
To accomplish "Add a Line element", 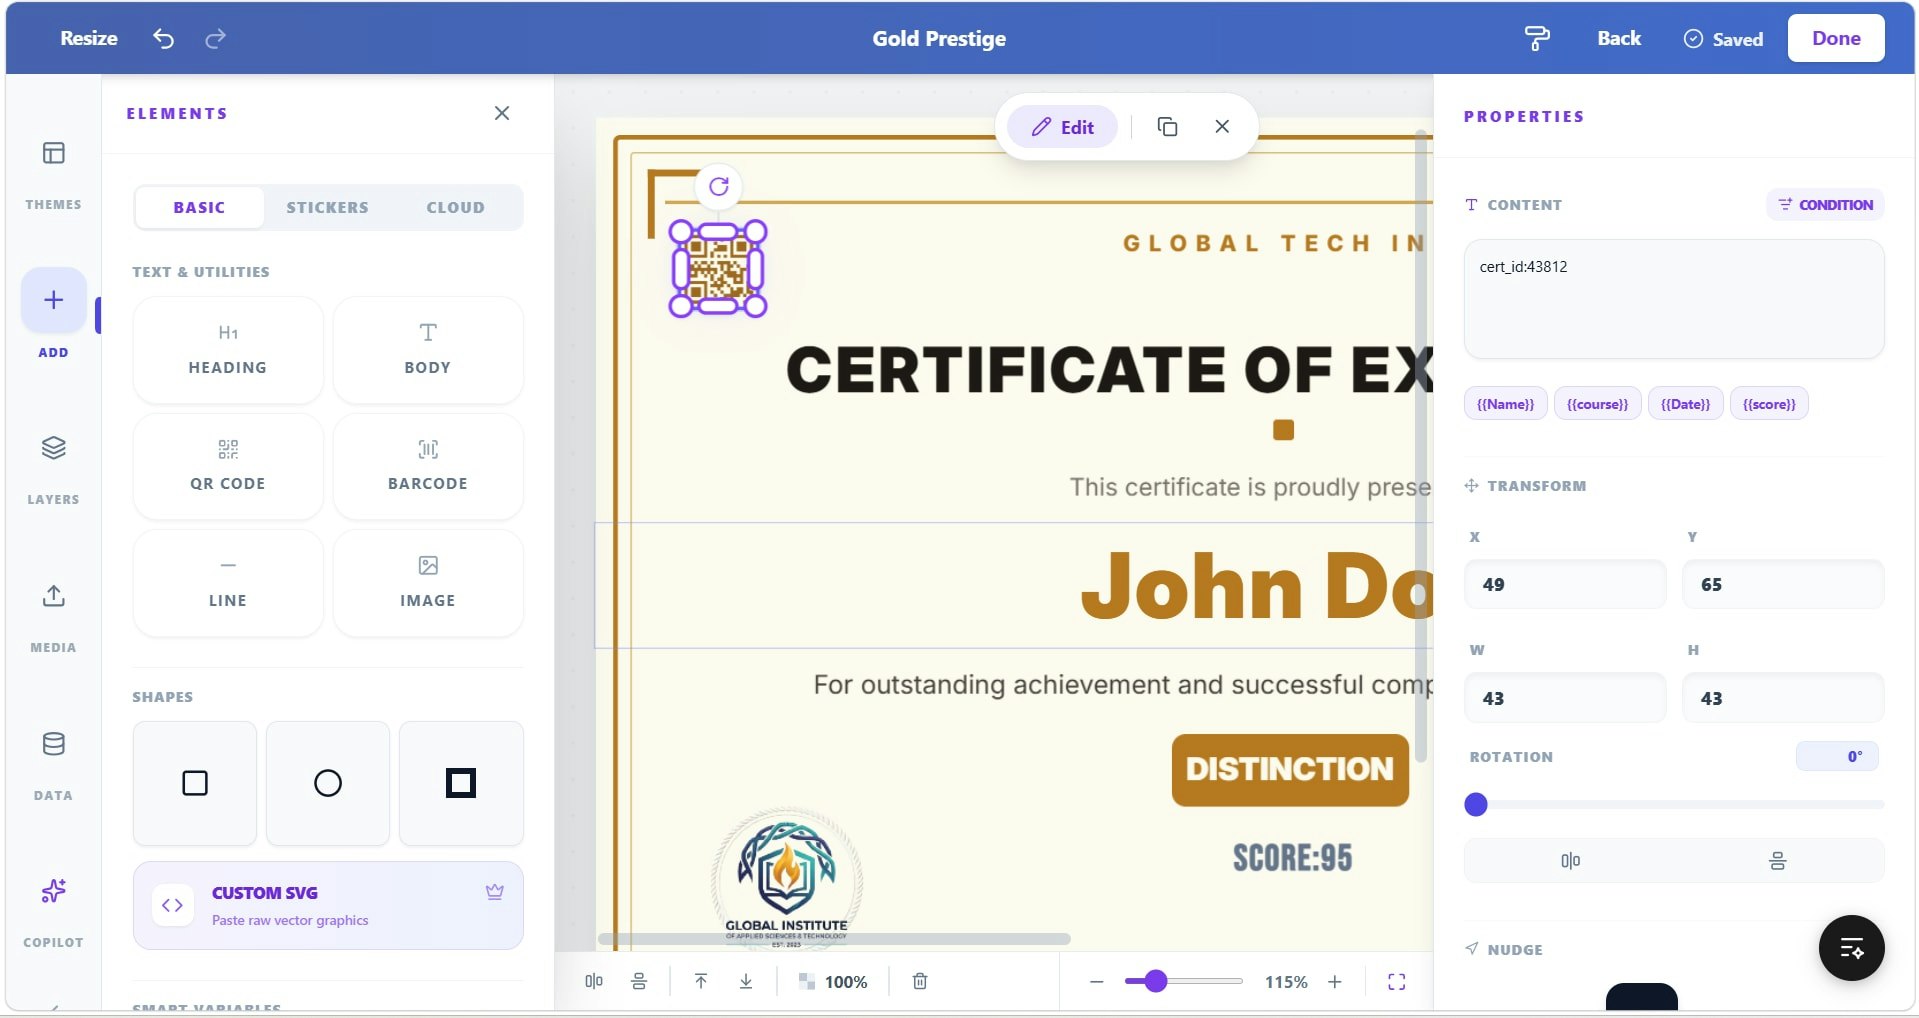I will (228, 583).
